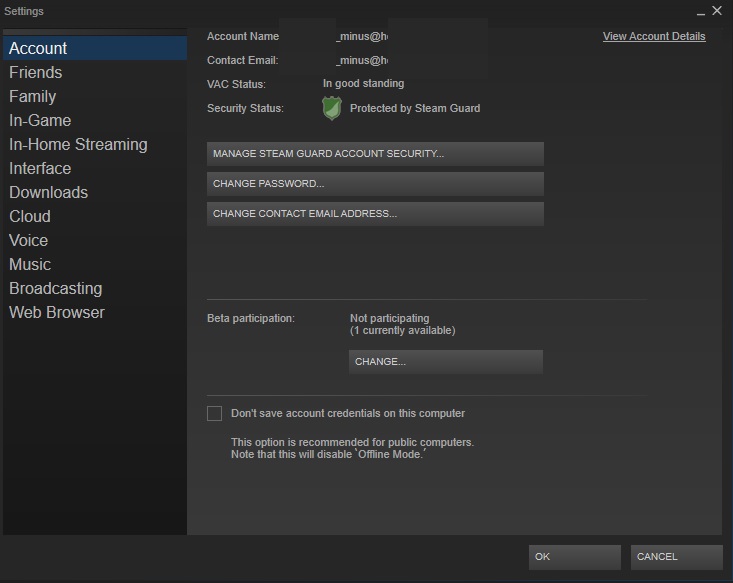Open the Friends settings category

click(x=95, y=72)
